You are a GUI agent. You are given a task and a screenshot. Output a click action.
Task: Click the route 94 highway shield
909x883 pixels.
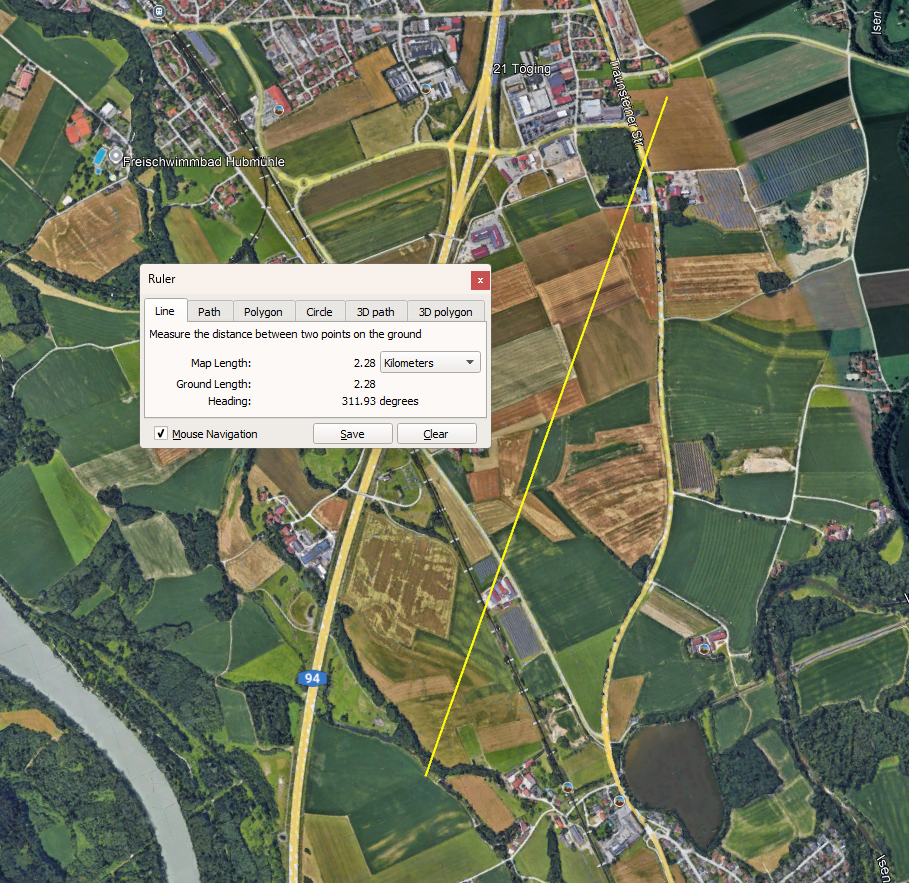[312, 678]
